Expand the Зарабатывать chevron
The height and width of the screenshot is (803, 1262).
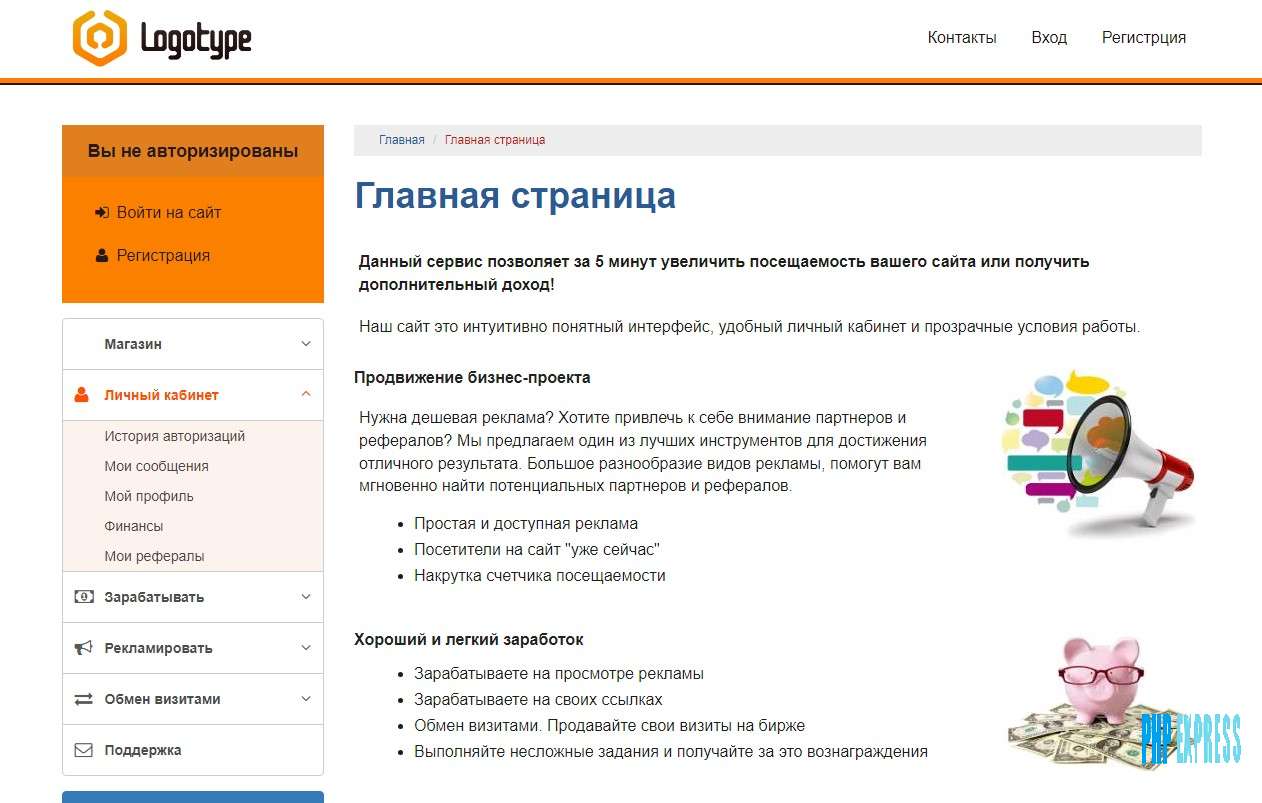pos(306,597)
